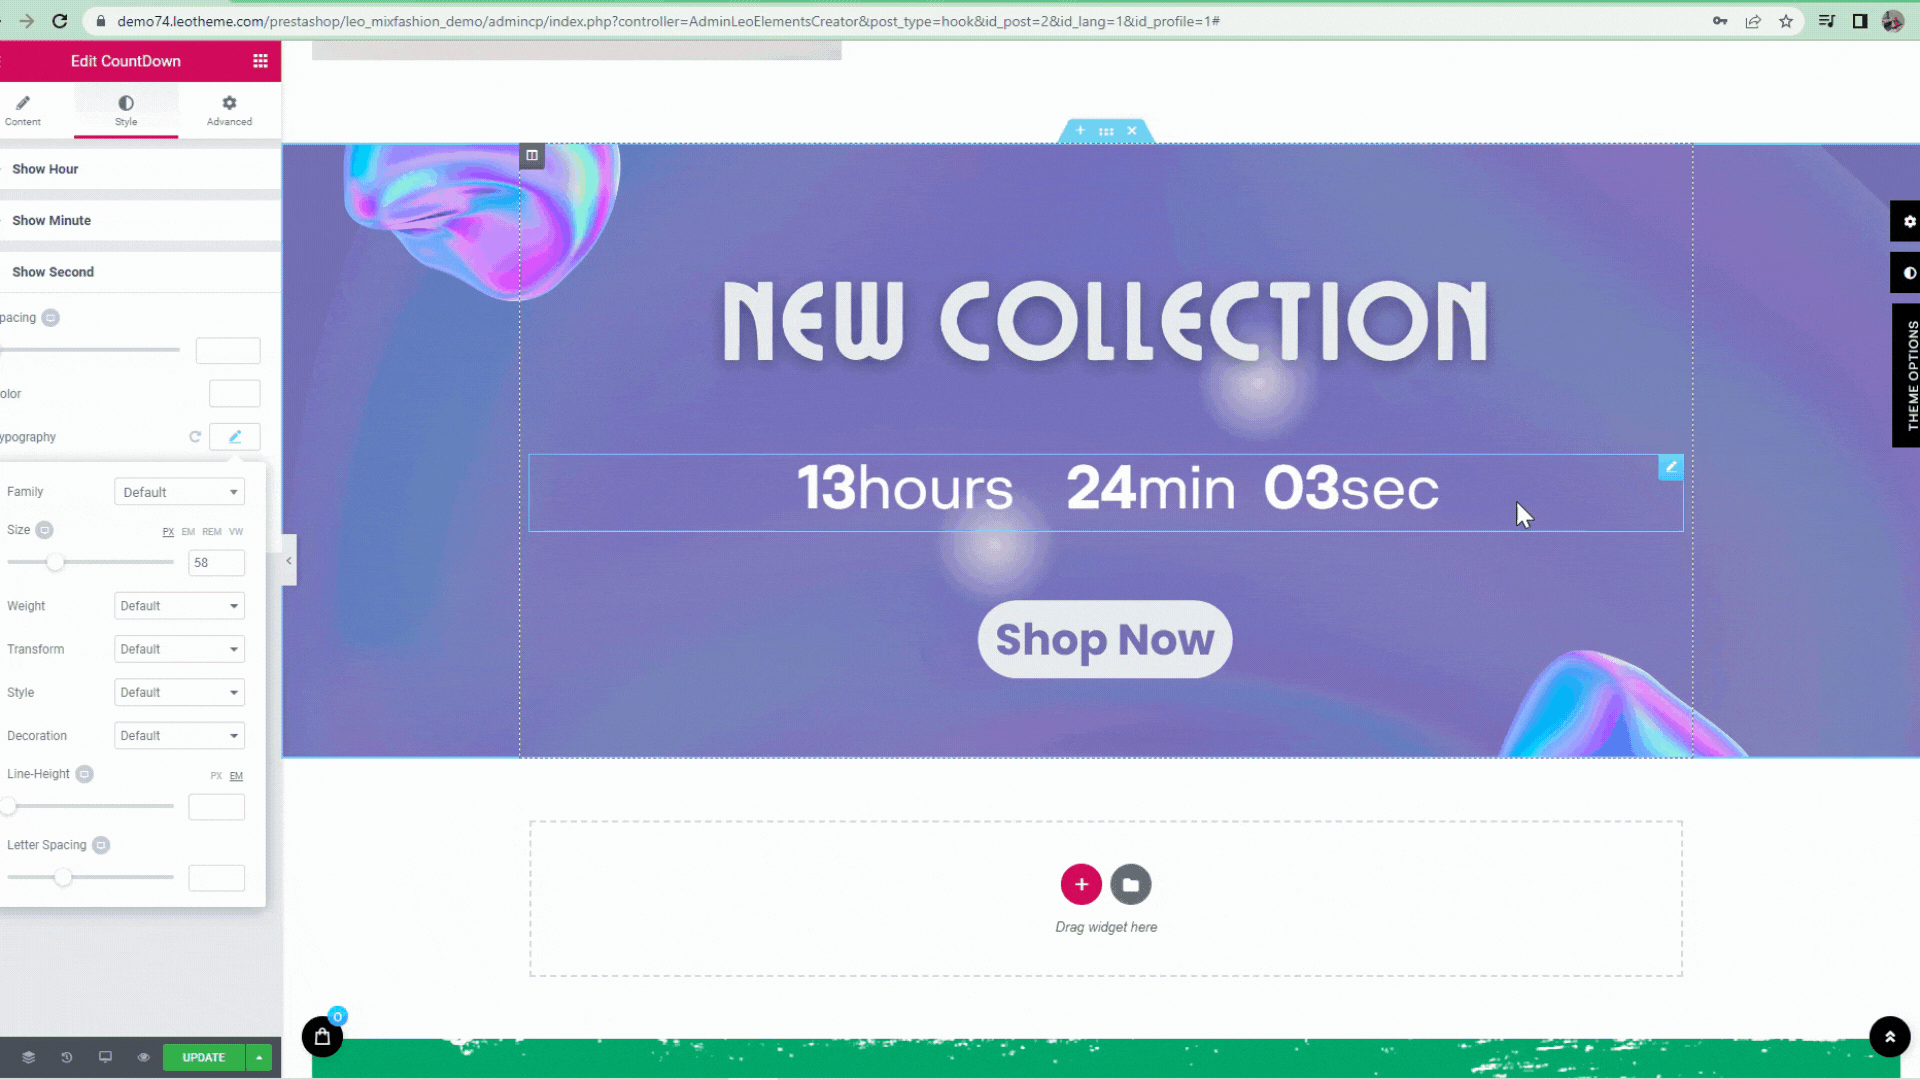Toggle preview with the eye icon
Image resolution: width=1920 pixels, height=1080 pixels.
click(143, 1057)
